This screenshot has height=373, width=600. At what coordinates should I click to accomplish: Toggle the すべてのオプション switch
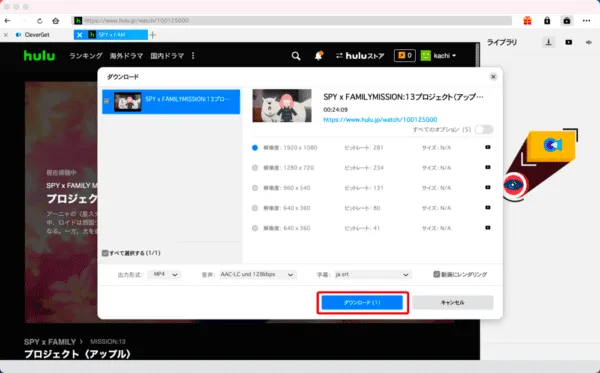point(484,129)
